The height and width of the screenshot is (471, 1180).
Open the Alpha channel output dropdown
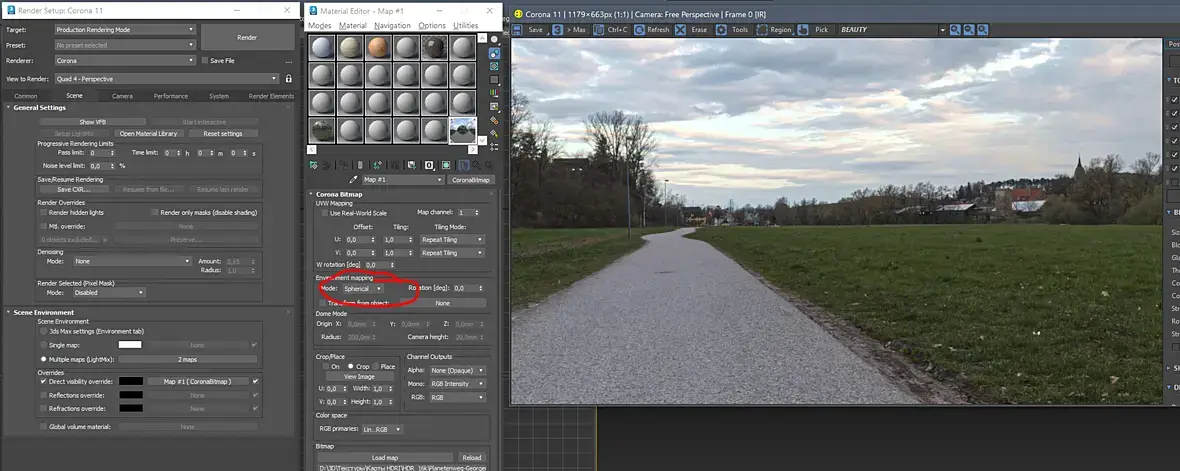(x=457, y=370)
